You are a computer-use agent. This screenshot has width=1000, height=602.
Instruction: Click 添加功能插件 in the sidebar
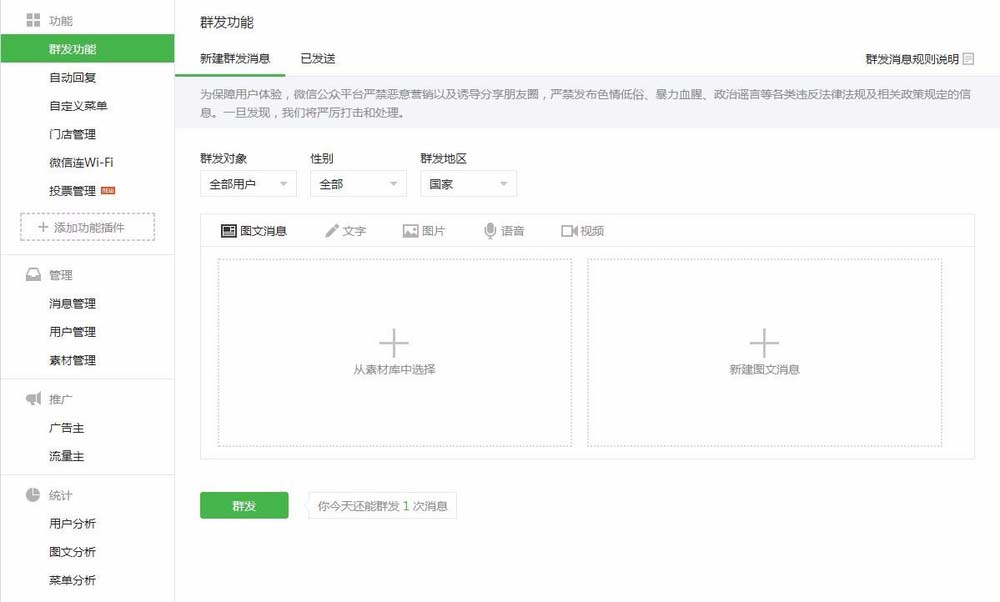[x=87, y=227]
